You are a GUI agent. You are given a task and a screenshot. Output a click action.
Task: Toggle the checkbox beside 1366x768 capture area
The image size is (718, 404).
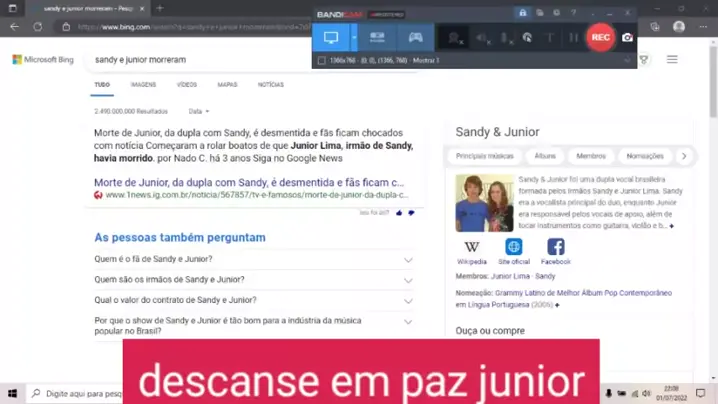pos(321,61)
